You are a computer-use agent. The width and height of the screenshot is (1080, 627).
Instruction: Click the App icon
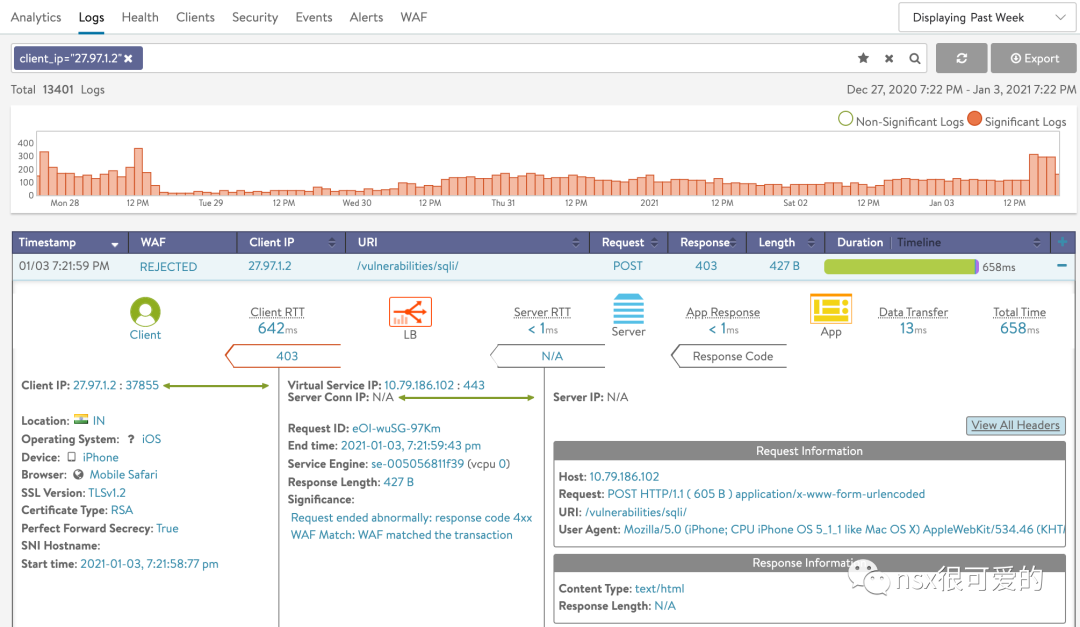click(x=831, y=309)
